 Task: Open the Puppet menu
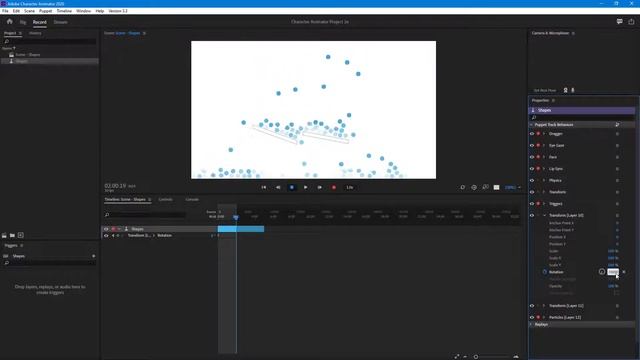(x=45, y=11)
